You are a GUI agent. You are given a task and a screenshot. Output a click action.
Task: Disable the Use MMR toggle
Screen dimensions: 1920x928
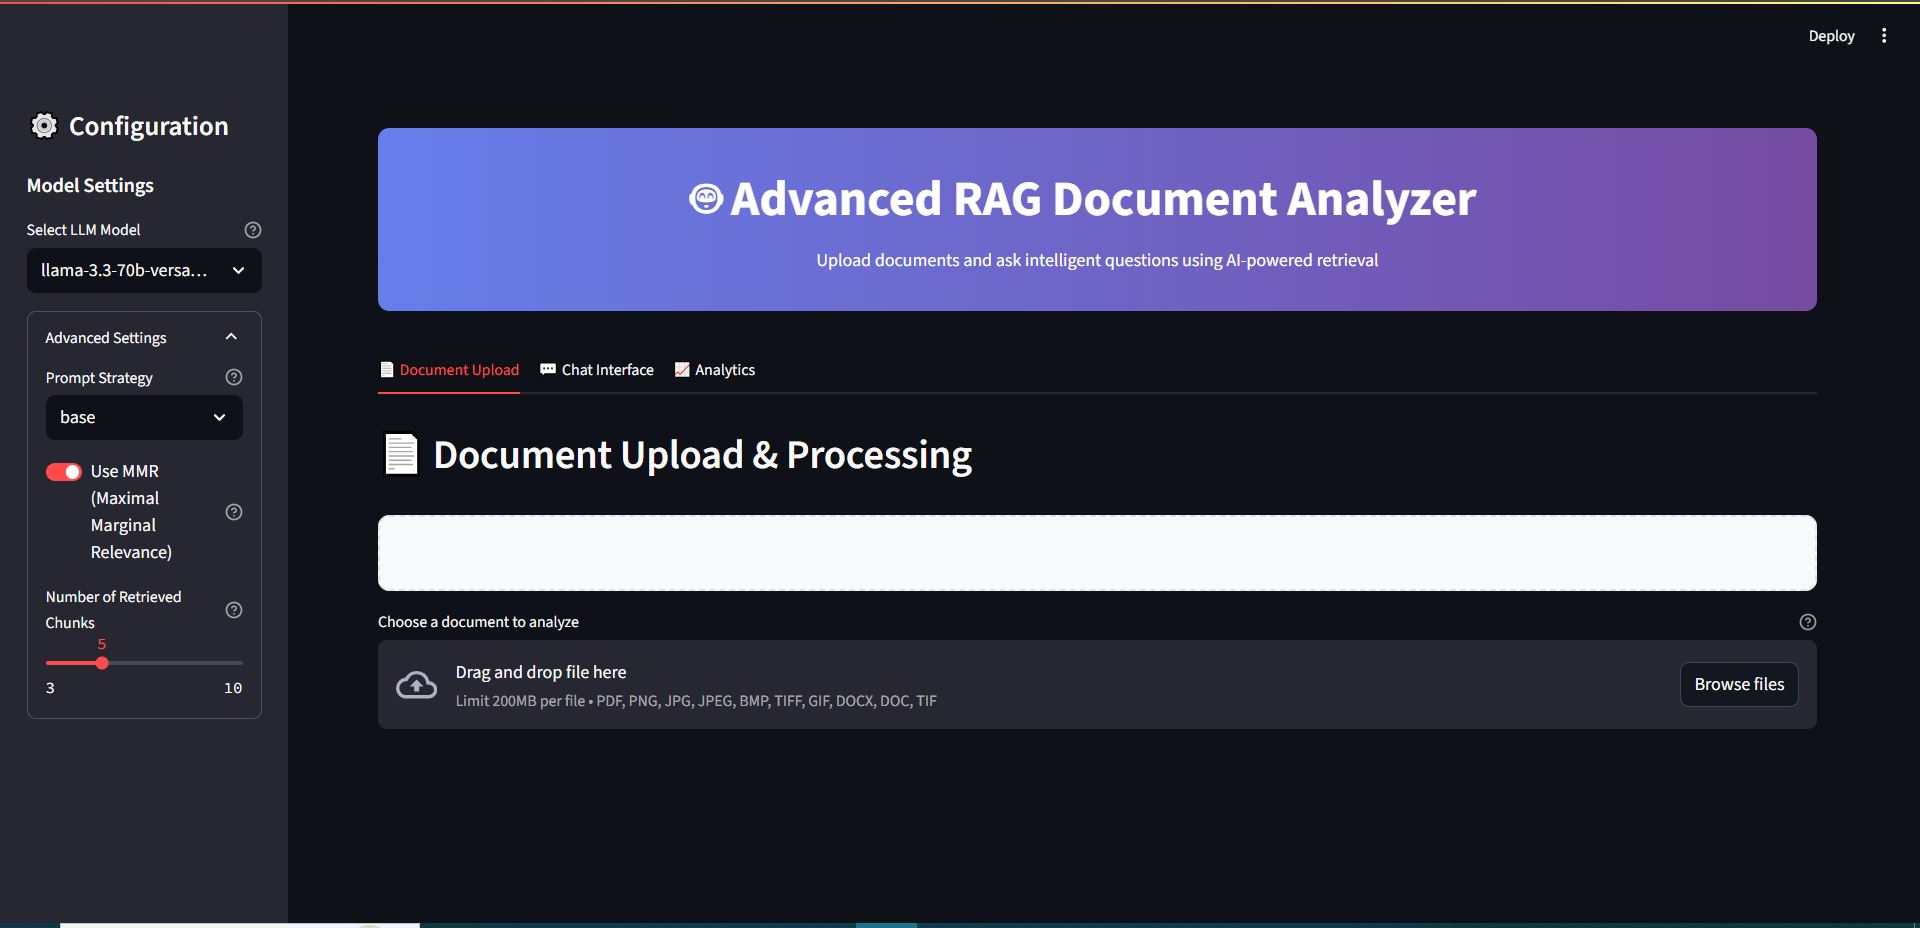63,471
